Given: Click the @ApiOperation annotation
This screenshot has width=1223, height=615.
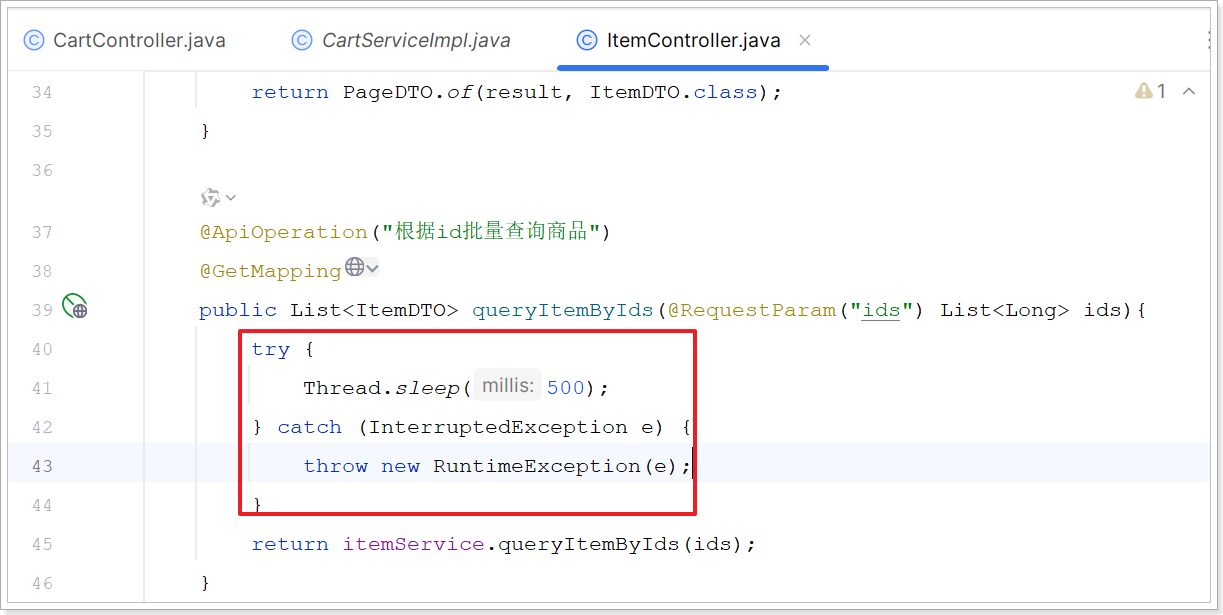Looking at the screenshot, I should (284, 232).
